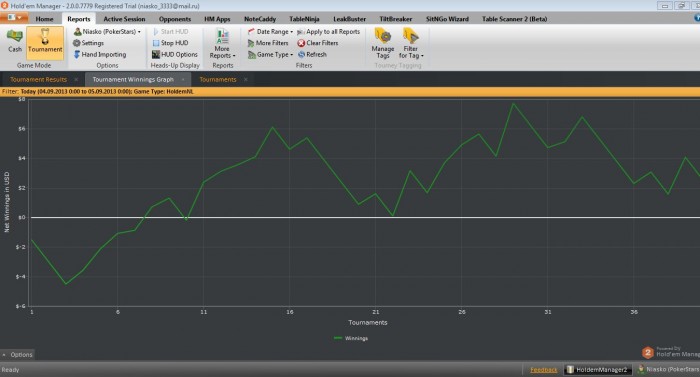Viewport: 700px width, 377px height.
Task: Expand Filter for Tag dropdown
Action: point(411,43)
